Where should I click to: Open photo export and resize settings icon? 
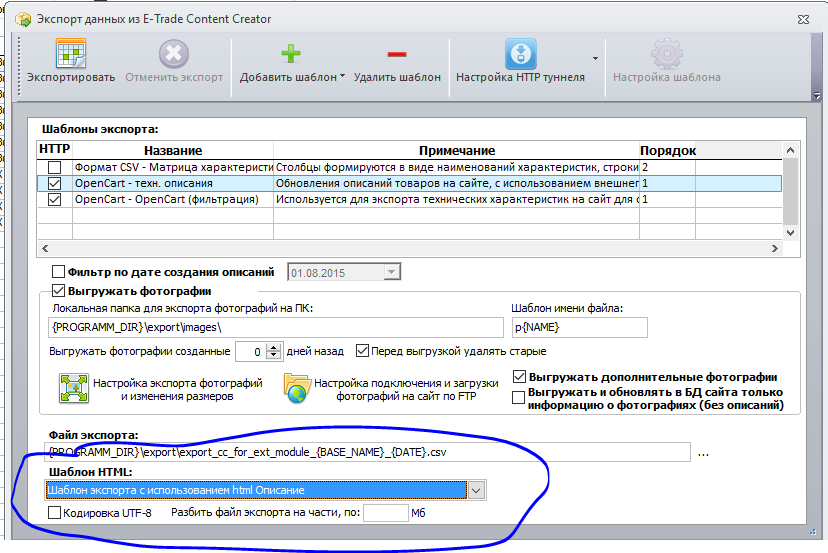pos(74,389)
